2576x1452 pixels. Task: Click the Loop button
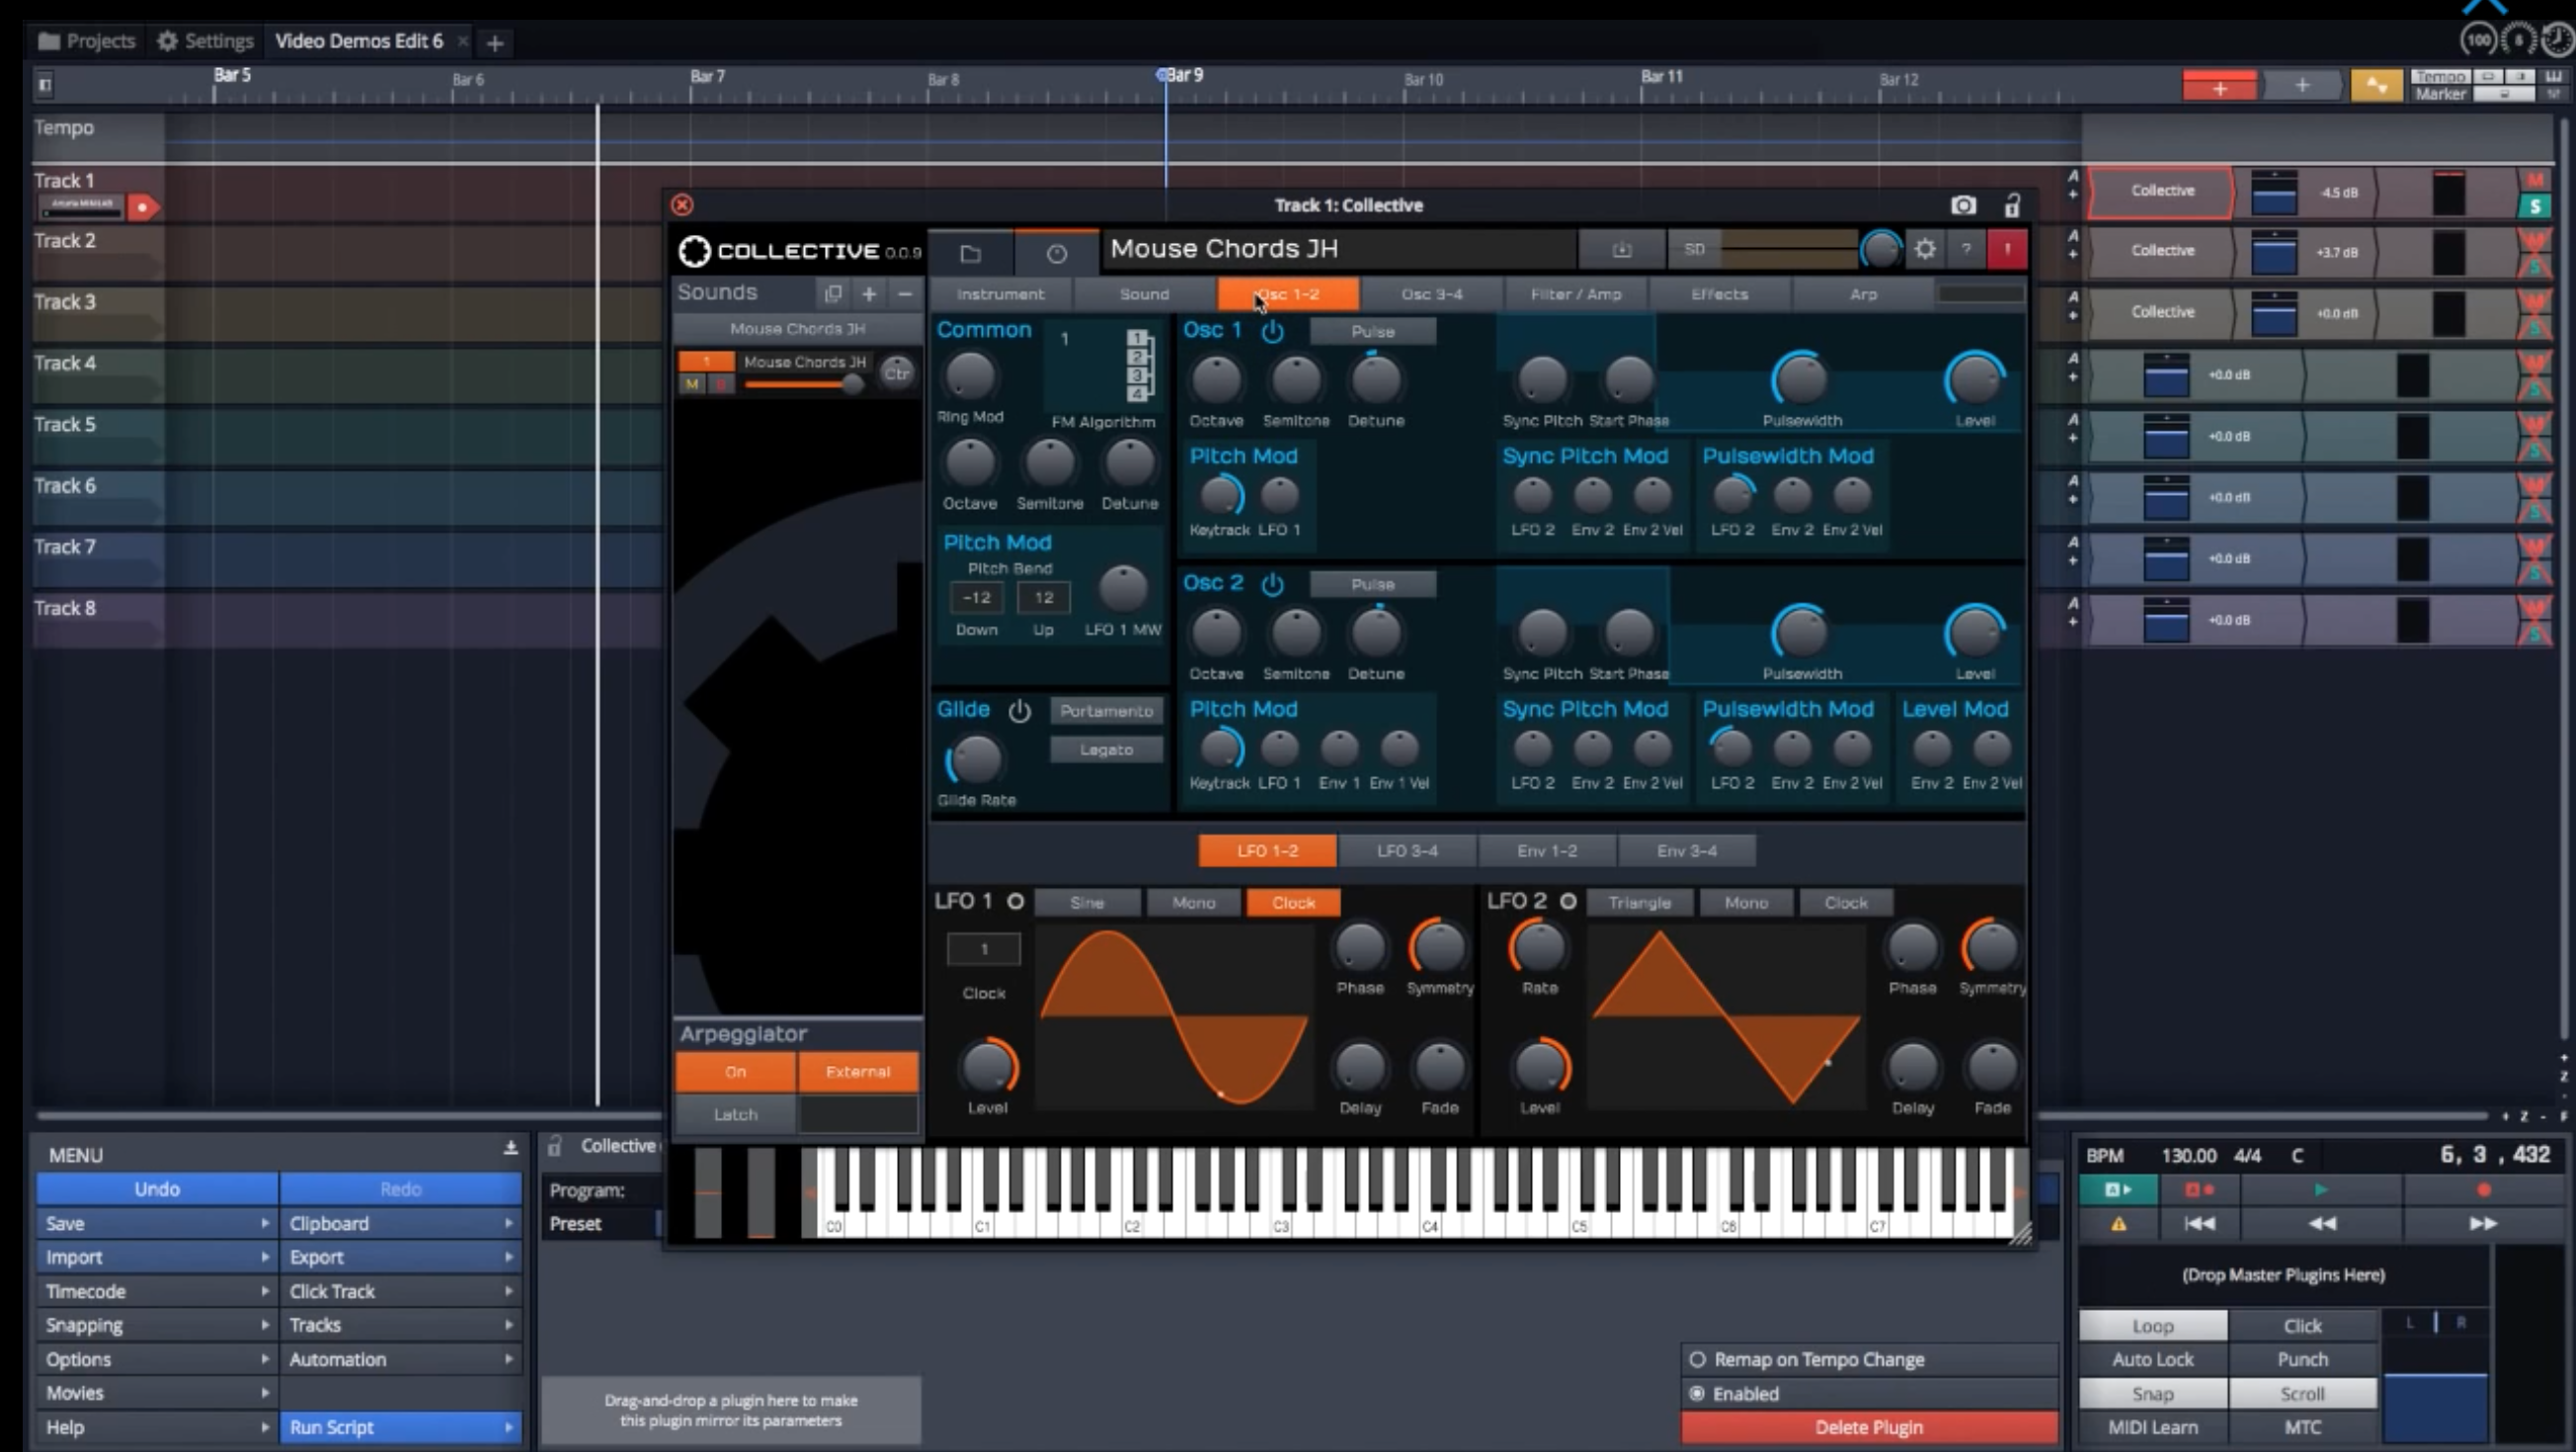coord(2153,1326)
